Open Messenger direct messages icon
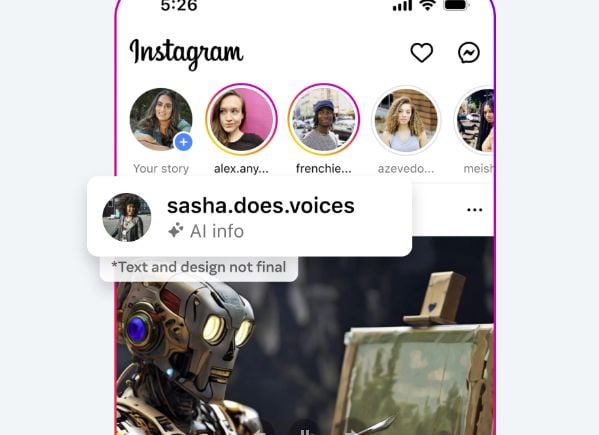This screenshot has width=599, height=435. 469,52
